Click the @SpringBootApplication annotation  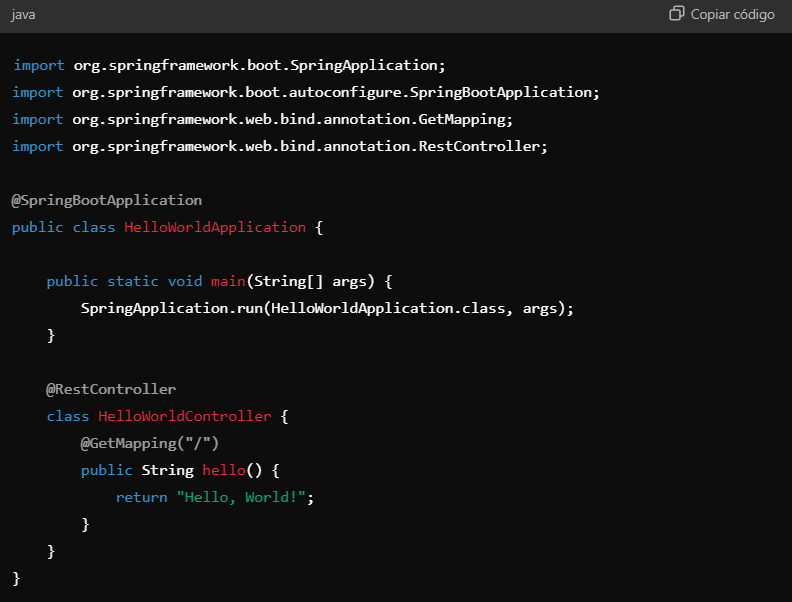pyautogui.click(x=107, y=200)
